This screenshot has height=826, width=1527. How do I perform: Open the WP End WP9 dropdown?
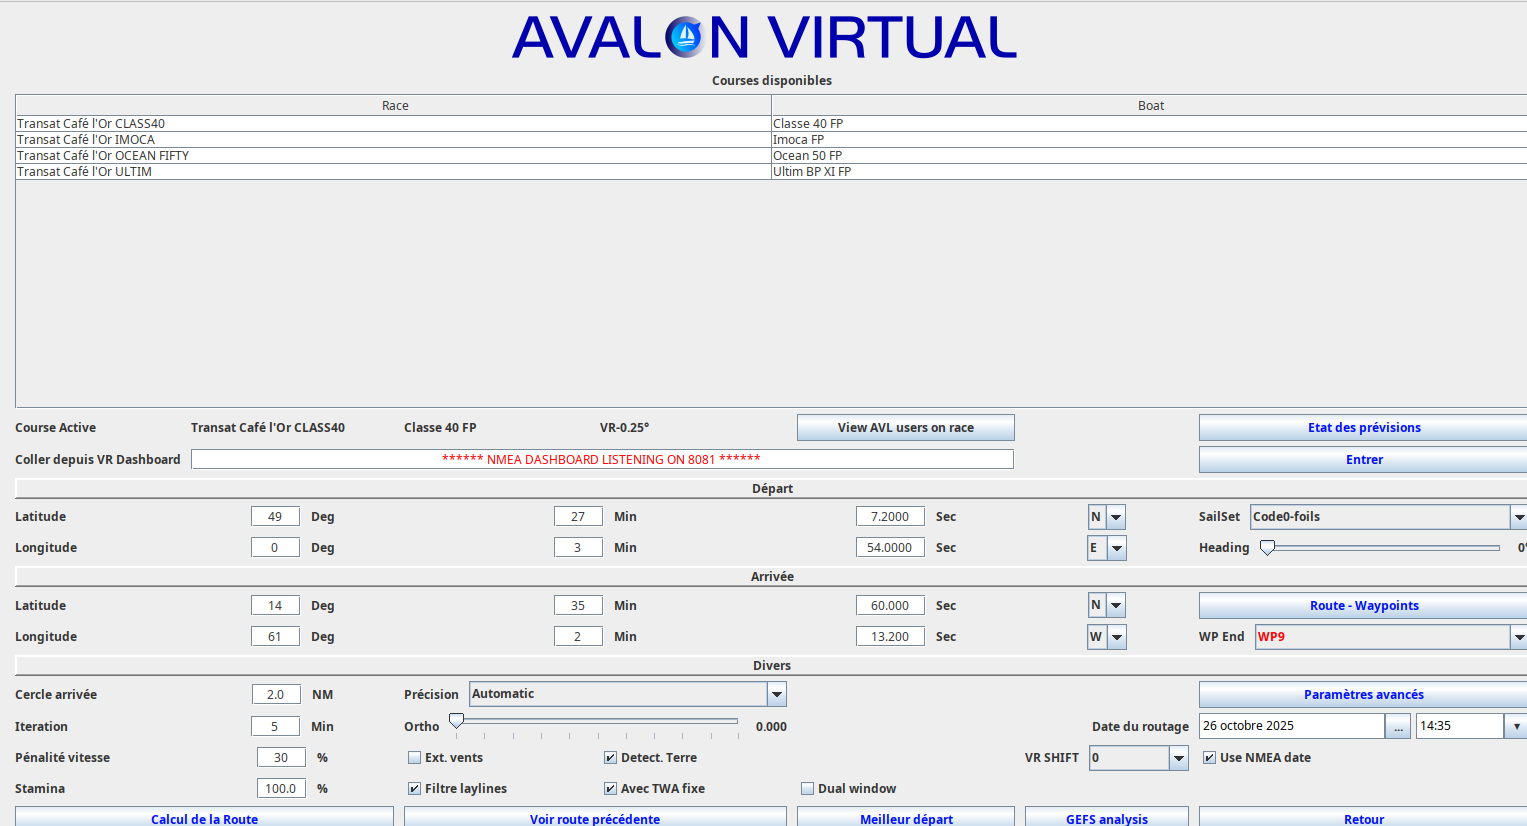(x=1519, y=636)
